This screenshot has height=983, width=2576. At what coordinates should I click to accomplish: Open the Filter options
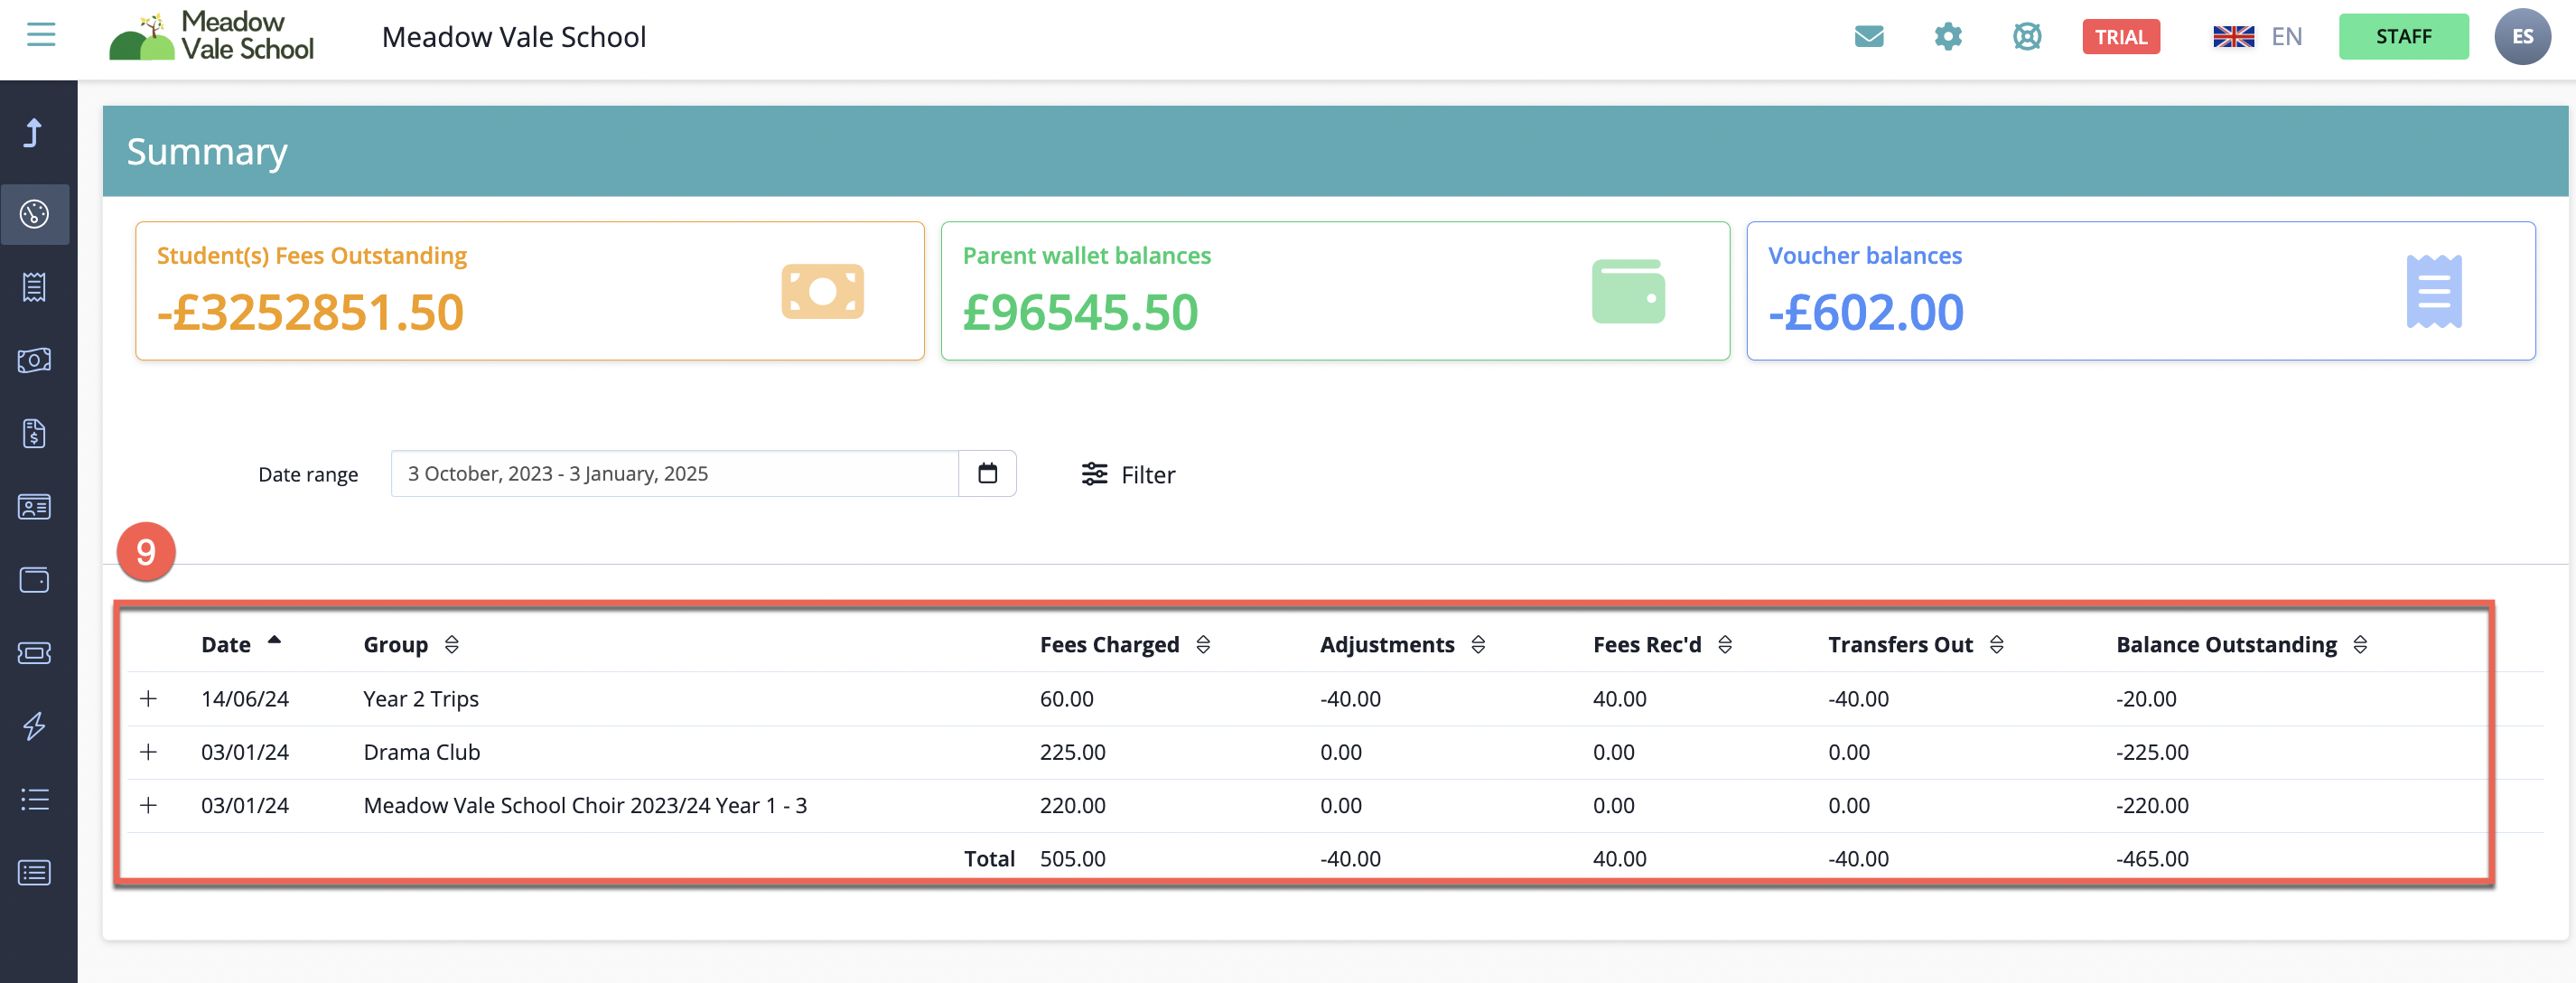click(x=1128, y=475)
